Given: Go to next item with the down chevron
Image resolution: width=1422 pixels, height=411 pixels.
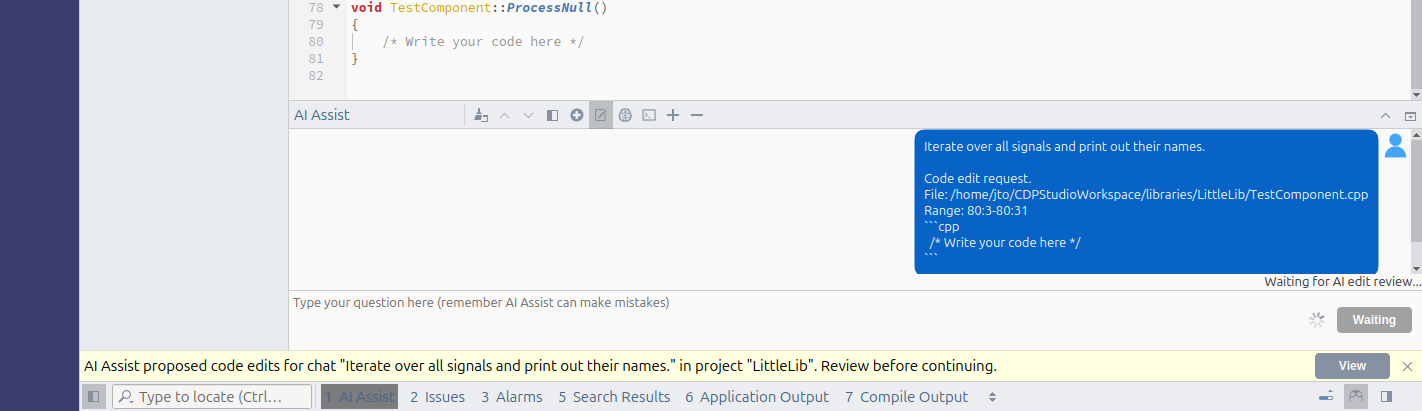Looking at the screenshot, I should click(529, 115).
